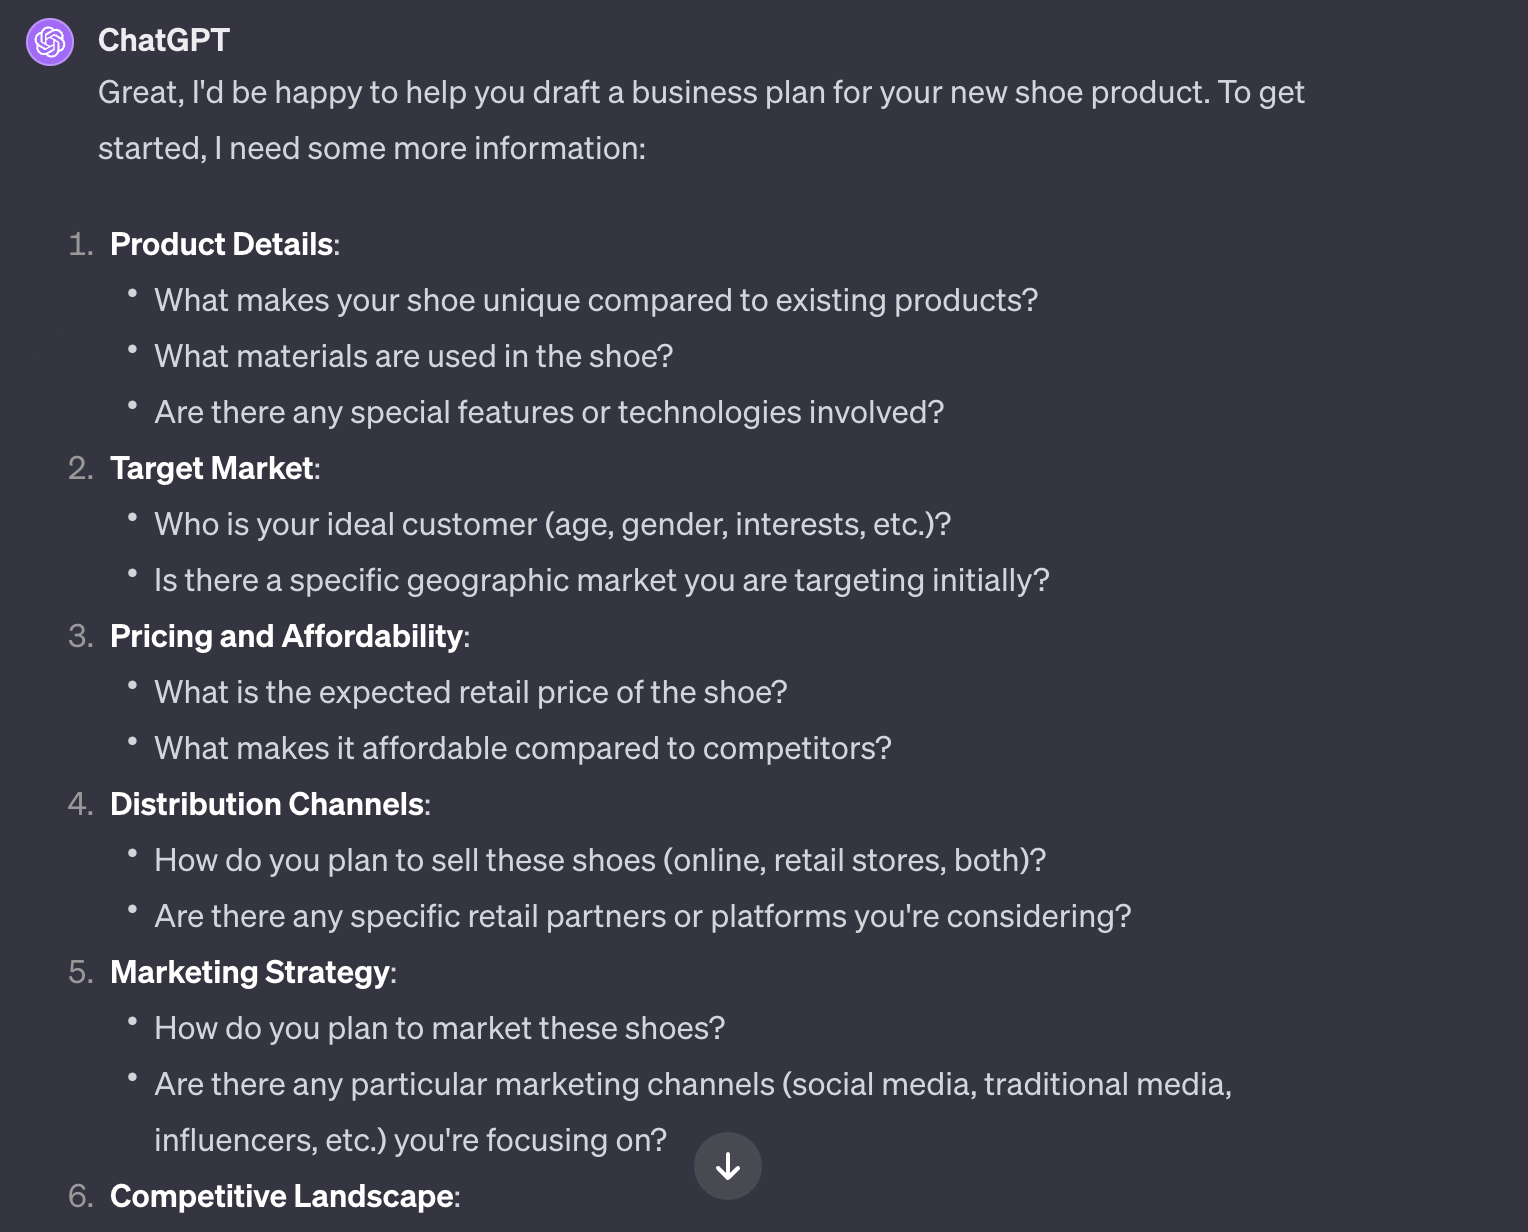Click the ChatGPT sender name

[164, 40]
